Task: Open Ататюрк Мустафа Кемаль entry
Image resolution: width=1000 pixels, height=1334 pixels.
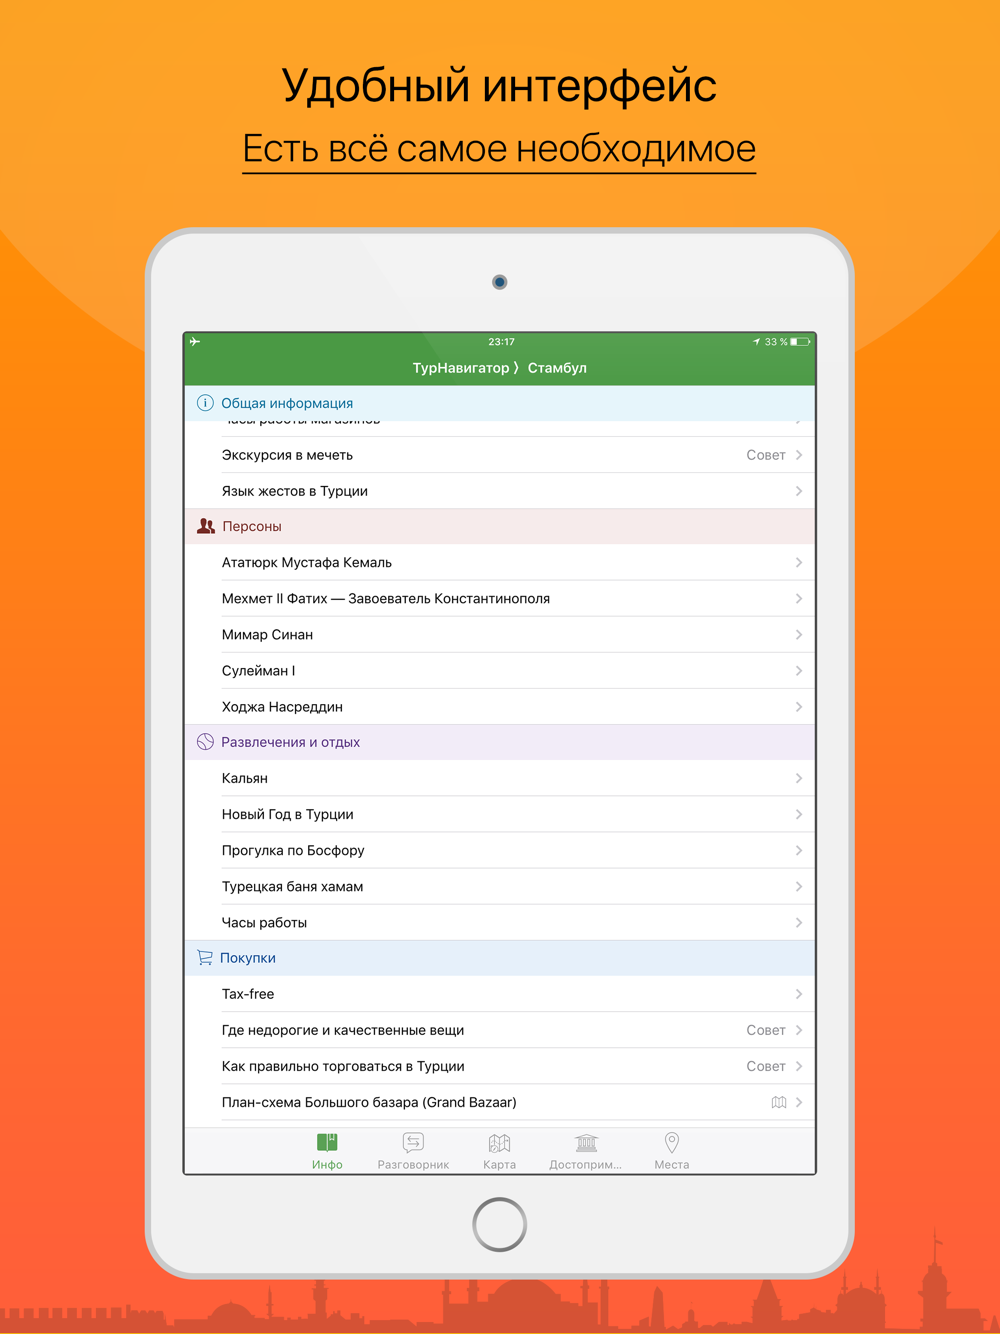Action: 500,562
